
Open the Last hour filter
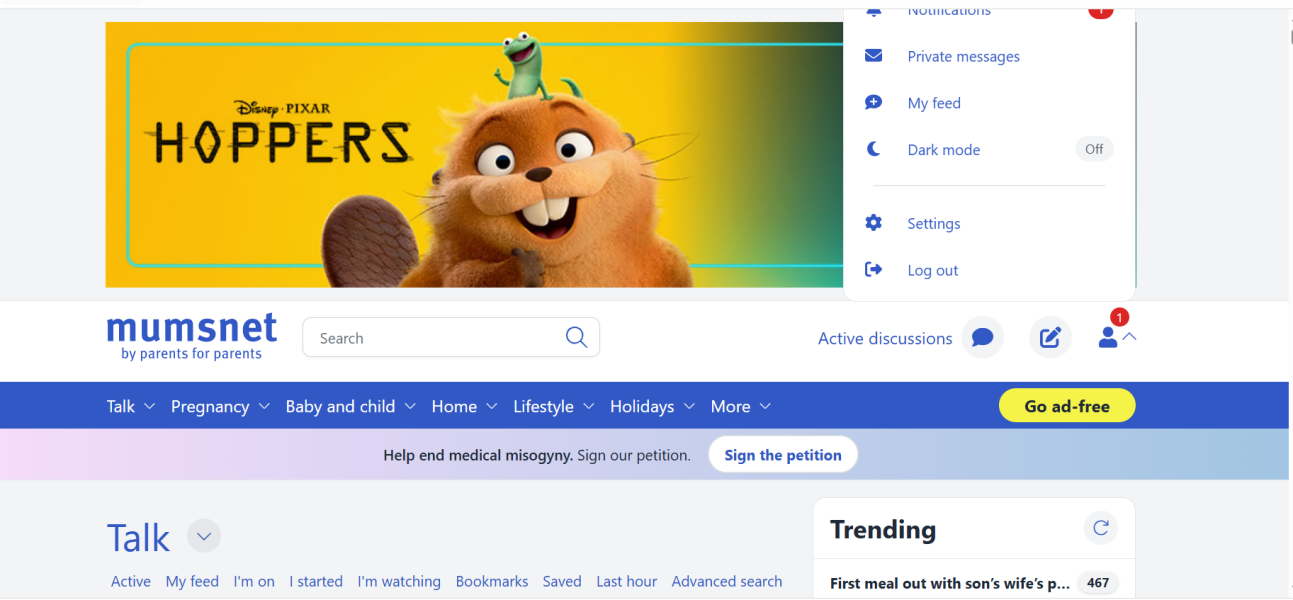point(627,581)
